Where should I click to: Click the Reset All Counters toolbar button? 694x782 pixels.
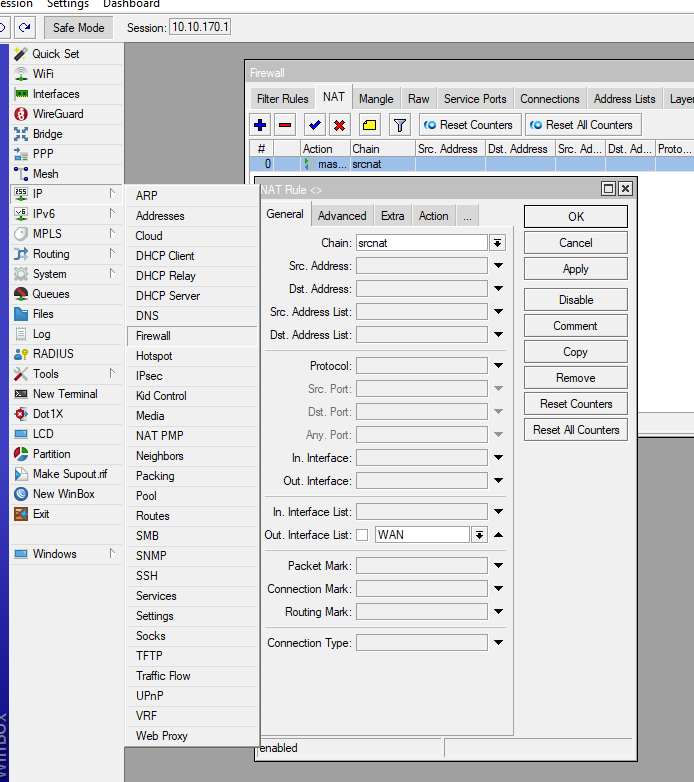[581, 125]
